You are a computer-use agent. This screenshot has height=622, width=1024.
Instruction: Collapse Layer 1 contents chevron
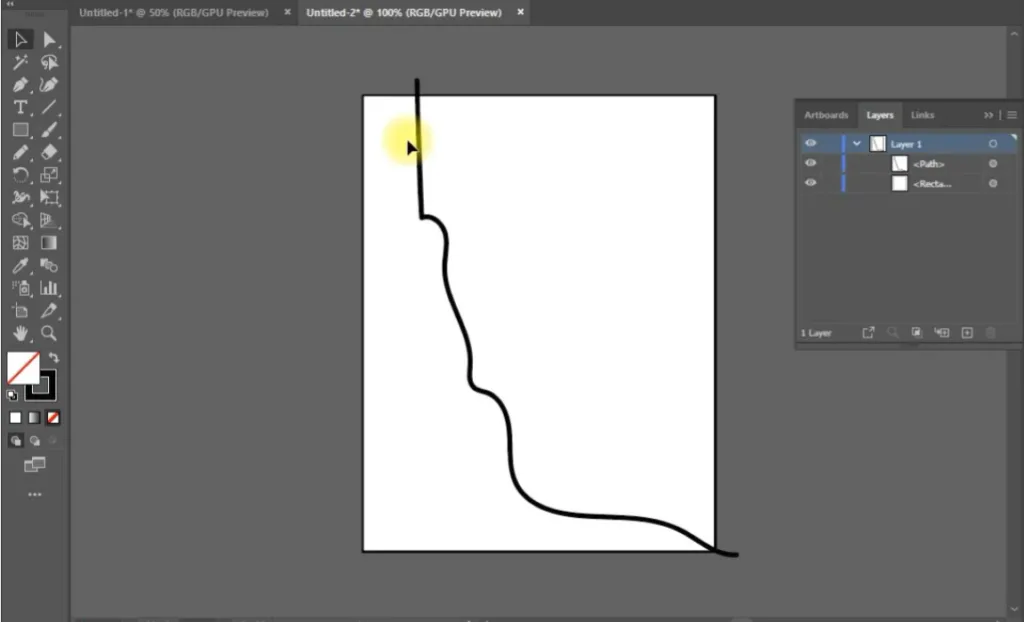tap(857, 144)
